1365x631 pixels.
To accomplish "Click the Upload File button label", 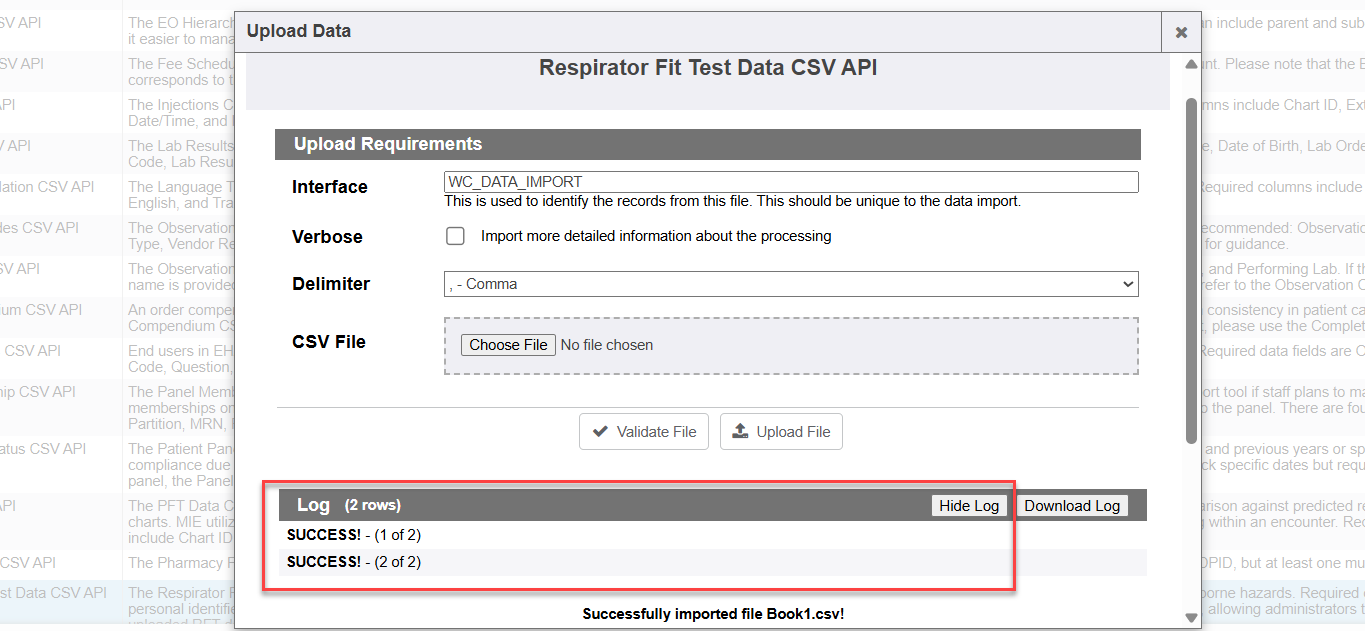I will click(793, 432).
